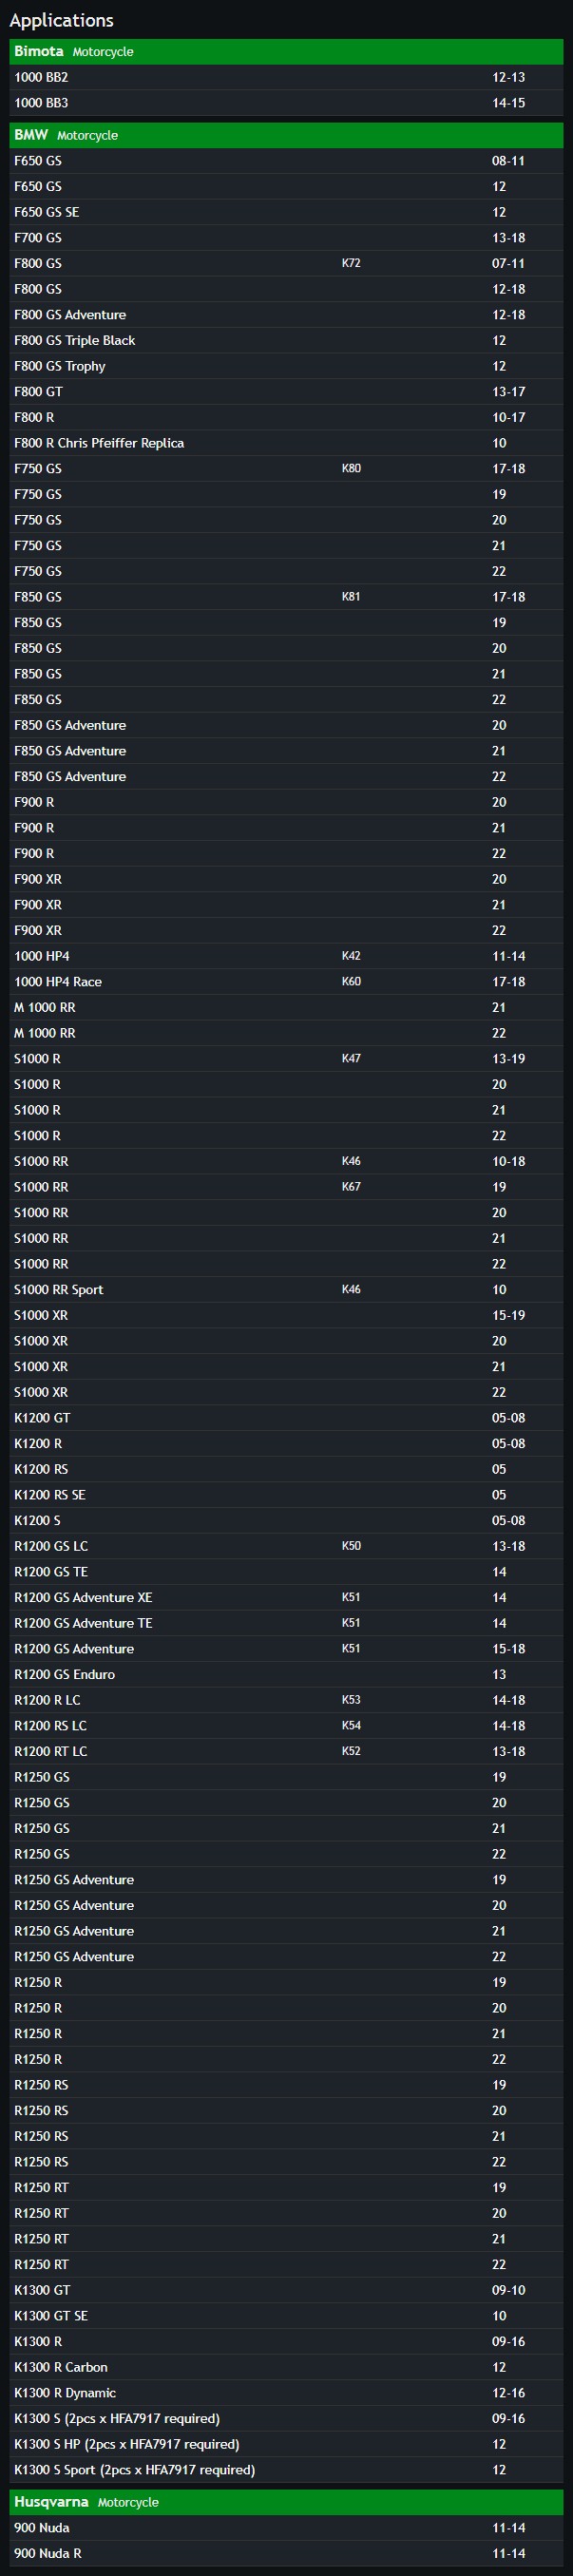Select the 900 Nuda R row
573x2576 pixels.
pos(286,2554)
